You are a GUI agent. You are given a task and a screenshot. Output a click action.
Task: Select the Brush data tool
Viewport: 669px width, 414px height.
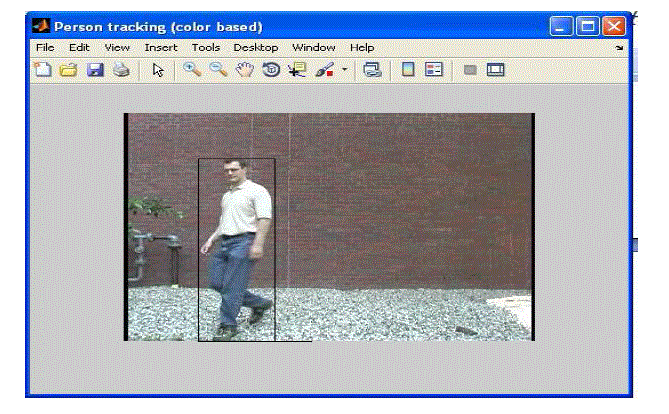click(x=323, y=70)
